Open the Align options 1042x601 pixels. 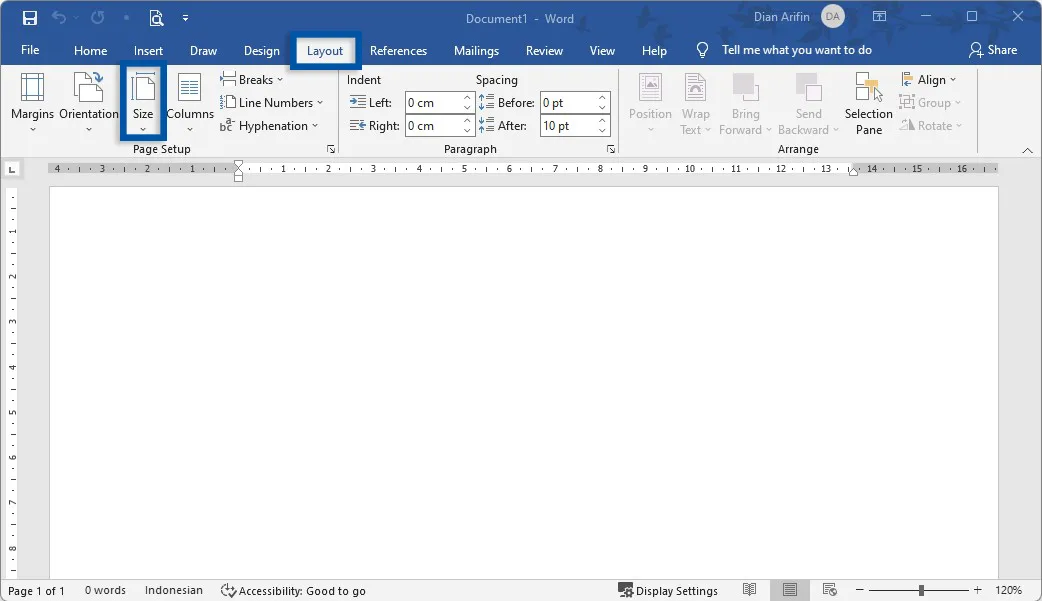click(x=929, y=79)
